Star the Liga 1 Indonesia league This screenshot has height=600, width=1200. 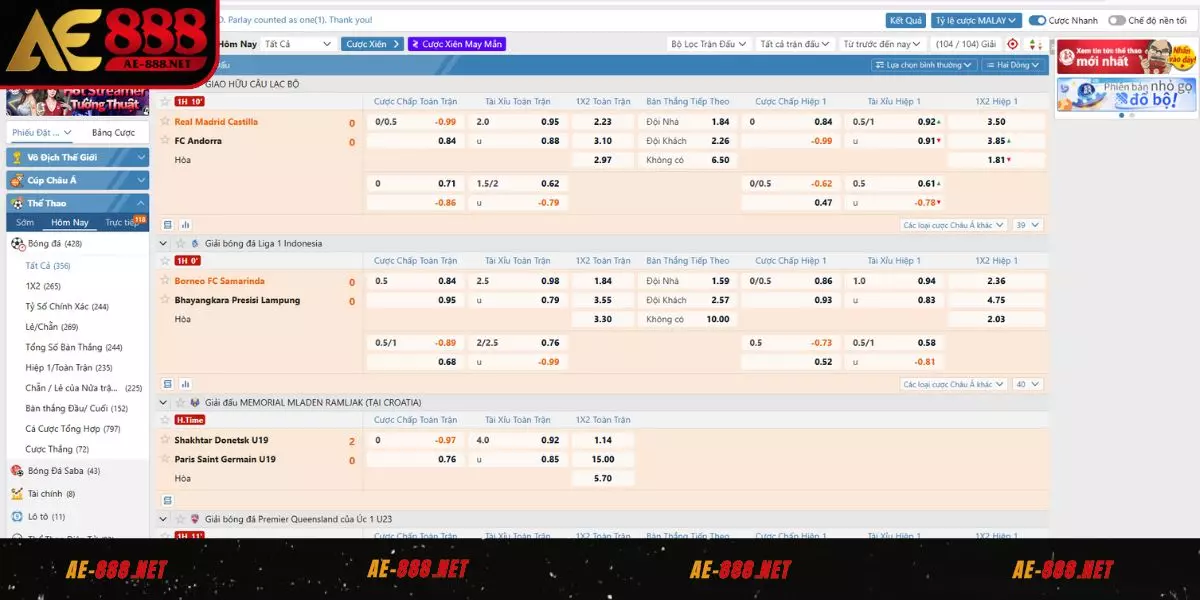180,243
